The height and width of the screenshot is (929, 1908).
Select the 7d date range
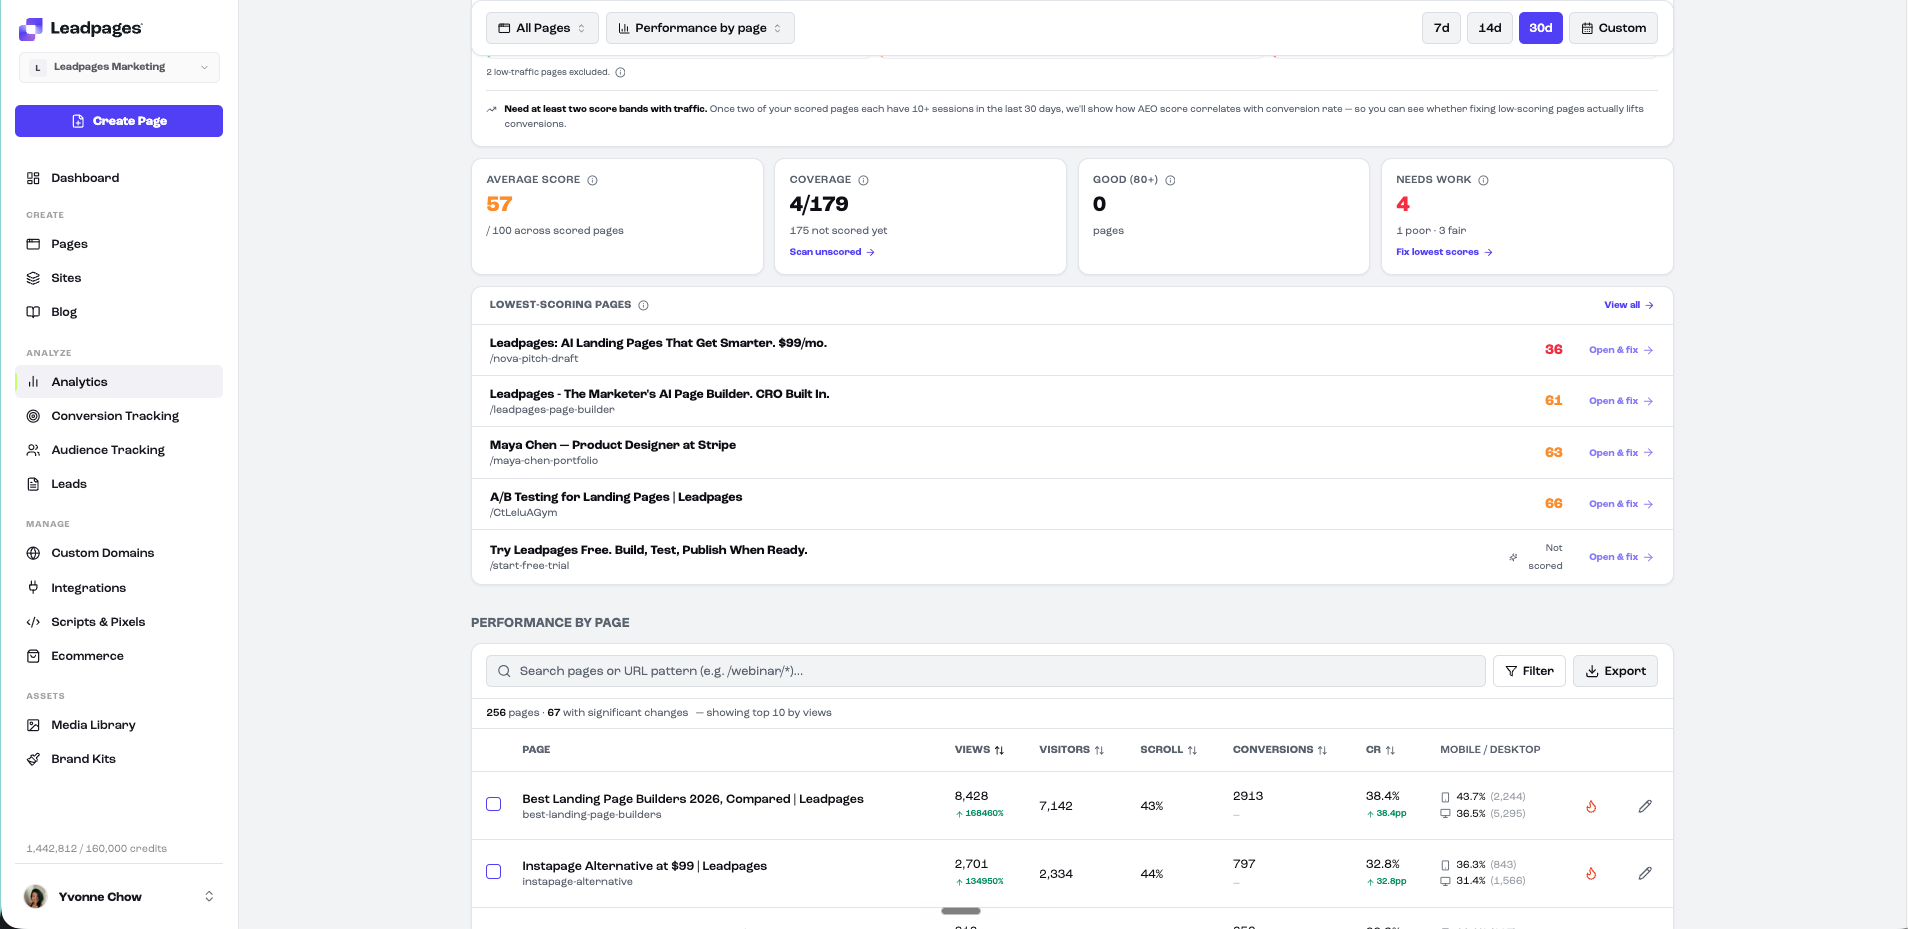1441,28
